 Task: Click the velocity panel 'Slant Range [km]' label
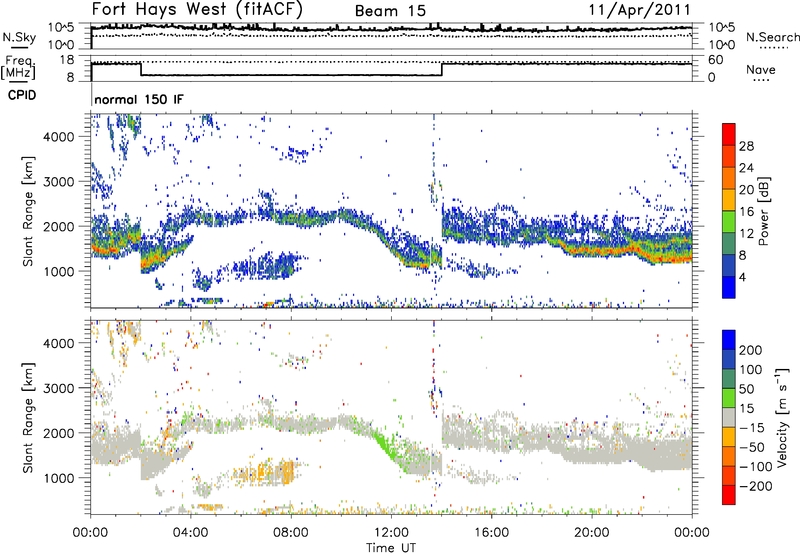[28, 418]
